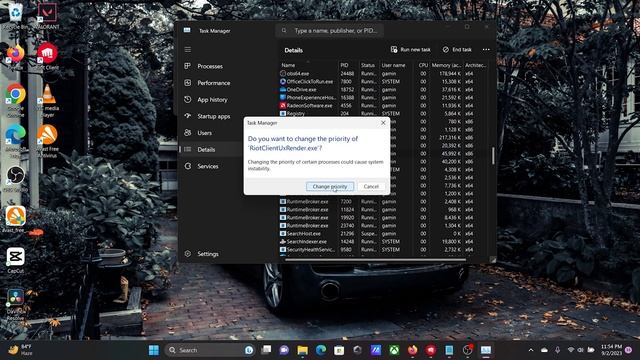The image size is (640, 360).
Task: Sort by CPU column header
Action: click(423, 65)
